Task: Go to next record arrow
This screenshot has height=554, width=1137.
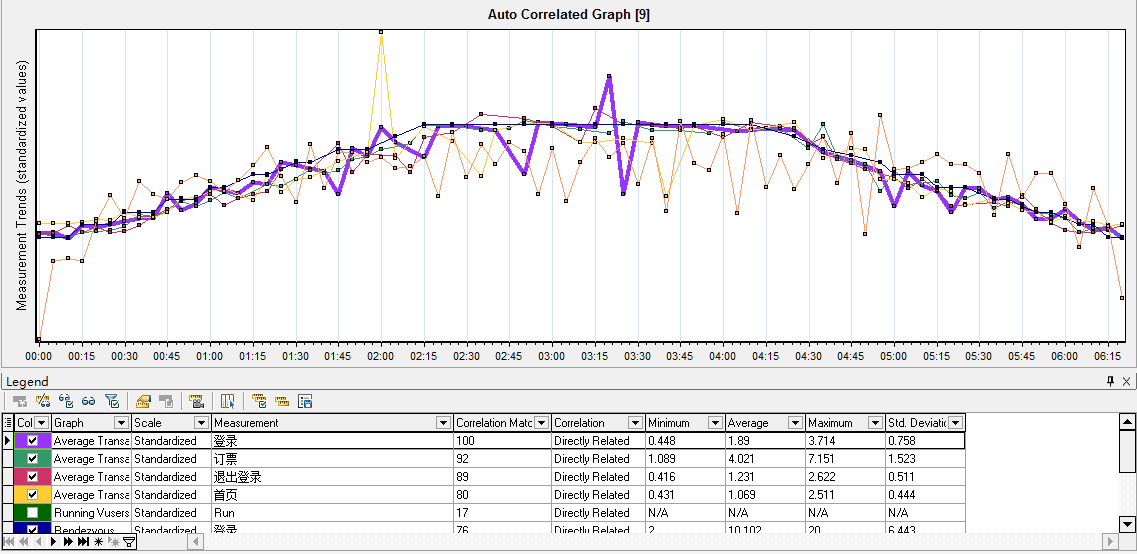Action: 54,542
